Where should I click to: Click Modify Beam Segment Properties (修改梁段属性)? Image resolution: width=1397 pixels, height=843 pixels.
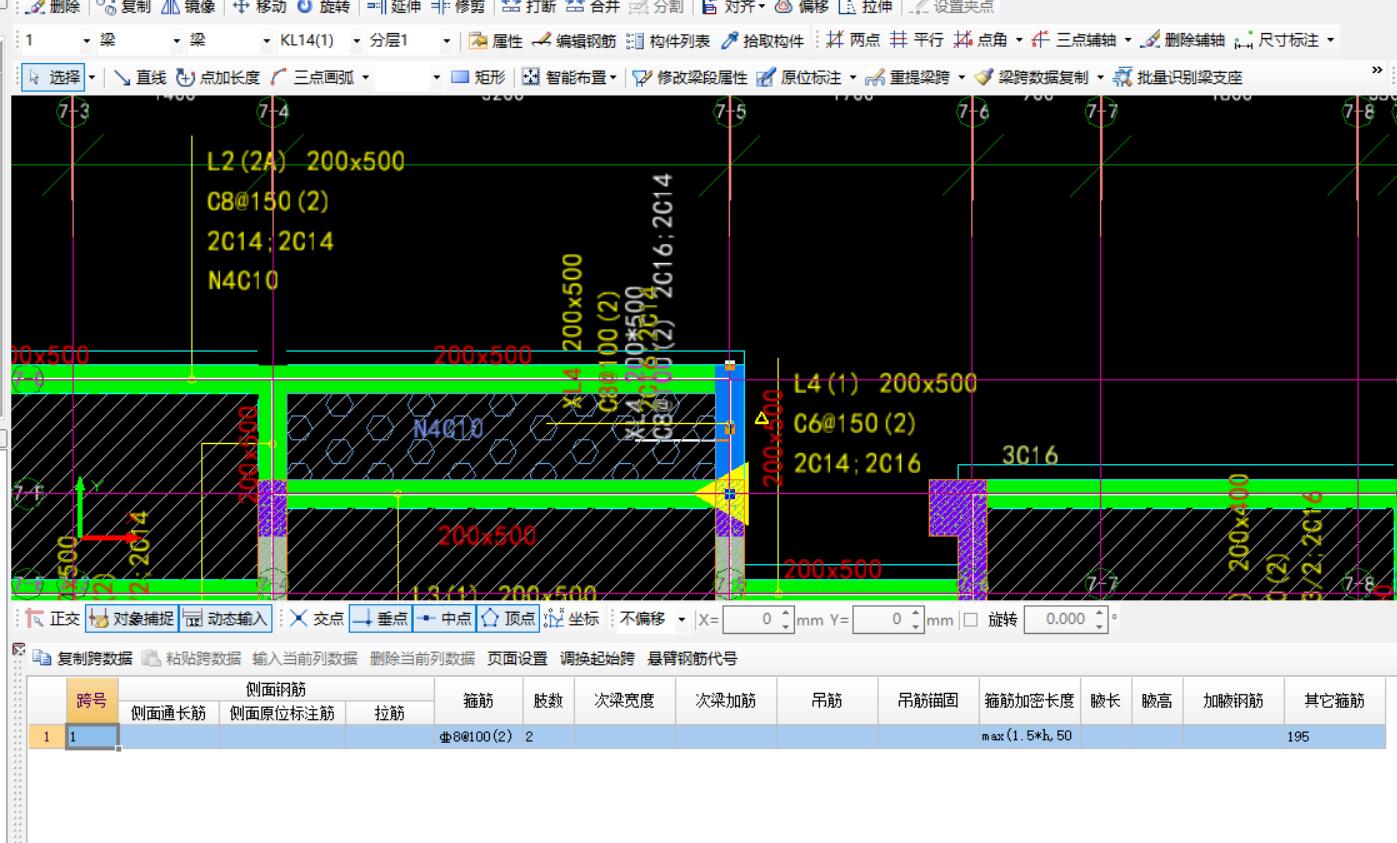pos(688,77)
